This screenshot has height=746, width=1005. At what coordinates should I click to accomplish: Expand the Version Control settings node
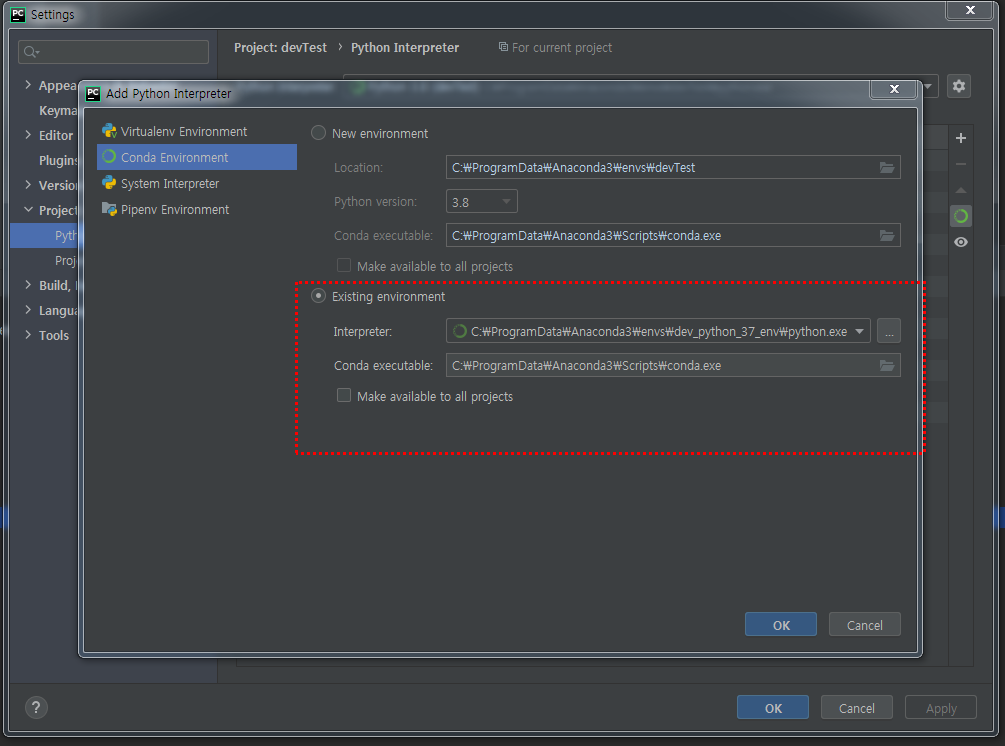[28, 185]
